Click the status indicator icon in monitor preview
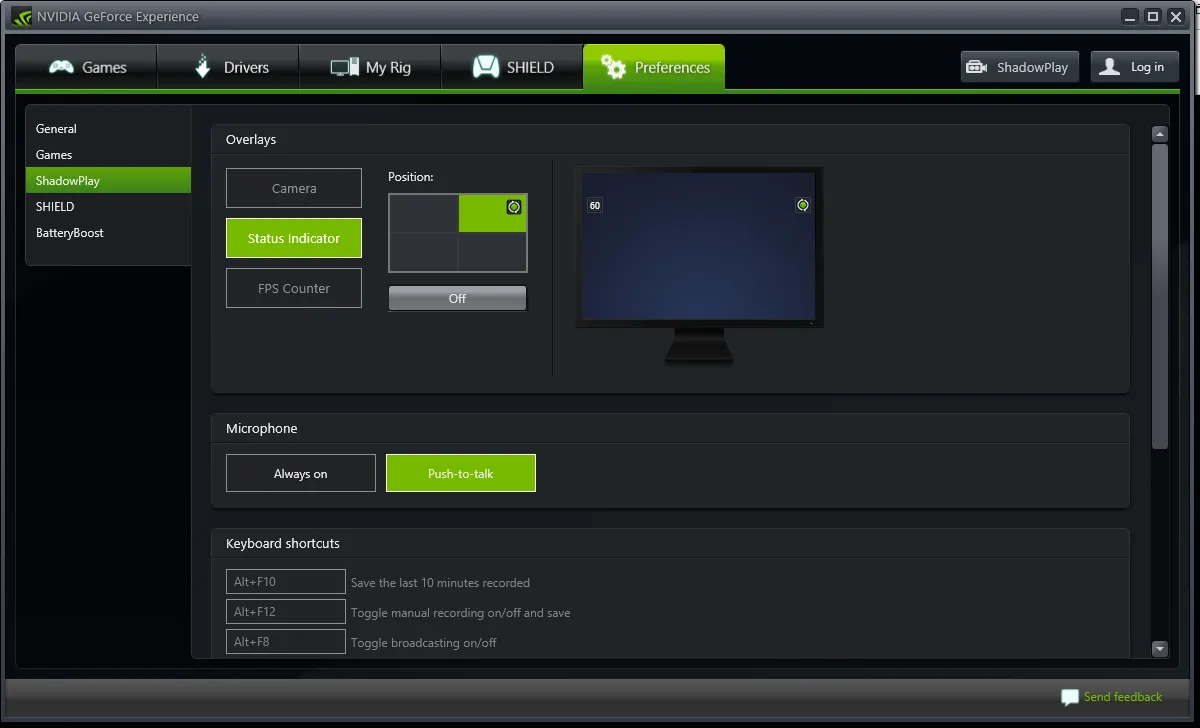 click(x=802, y=205)
